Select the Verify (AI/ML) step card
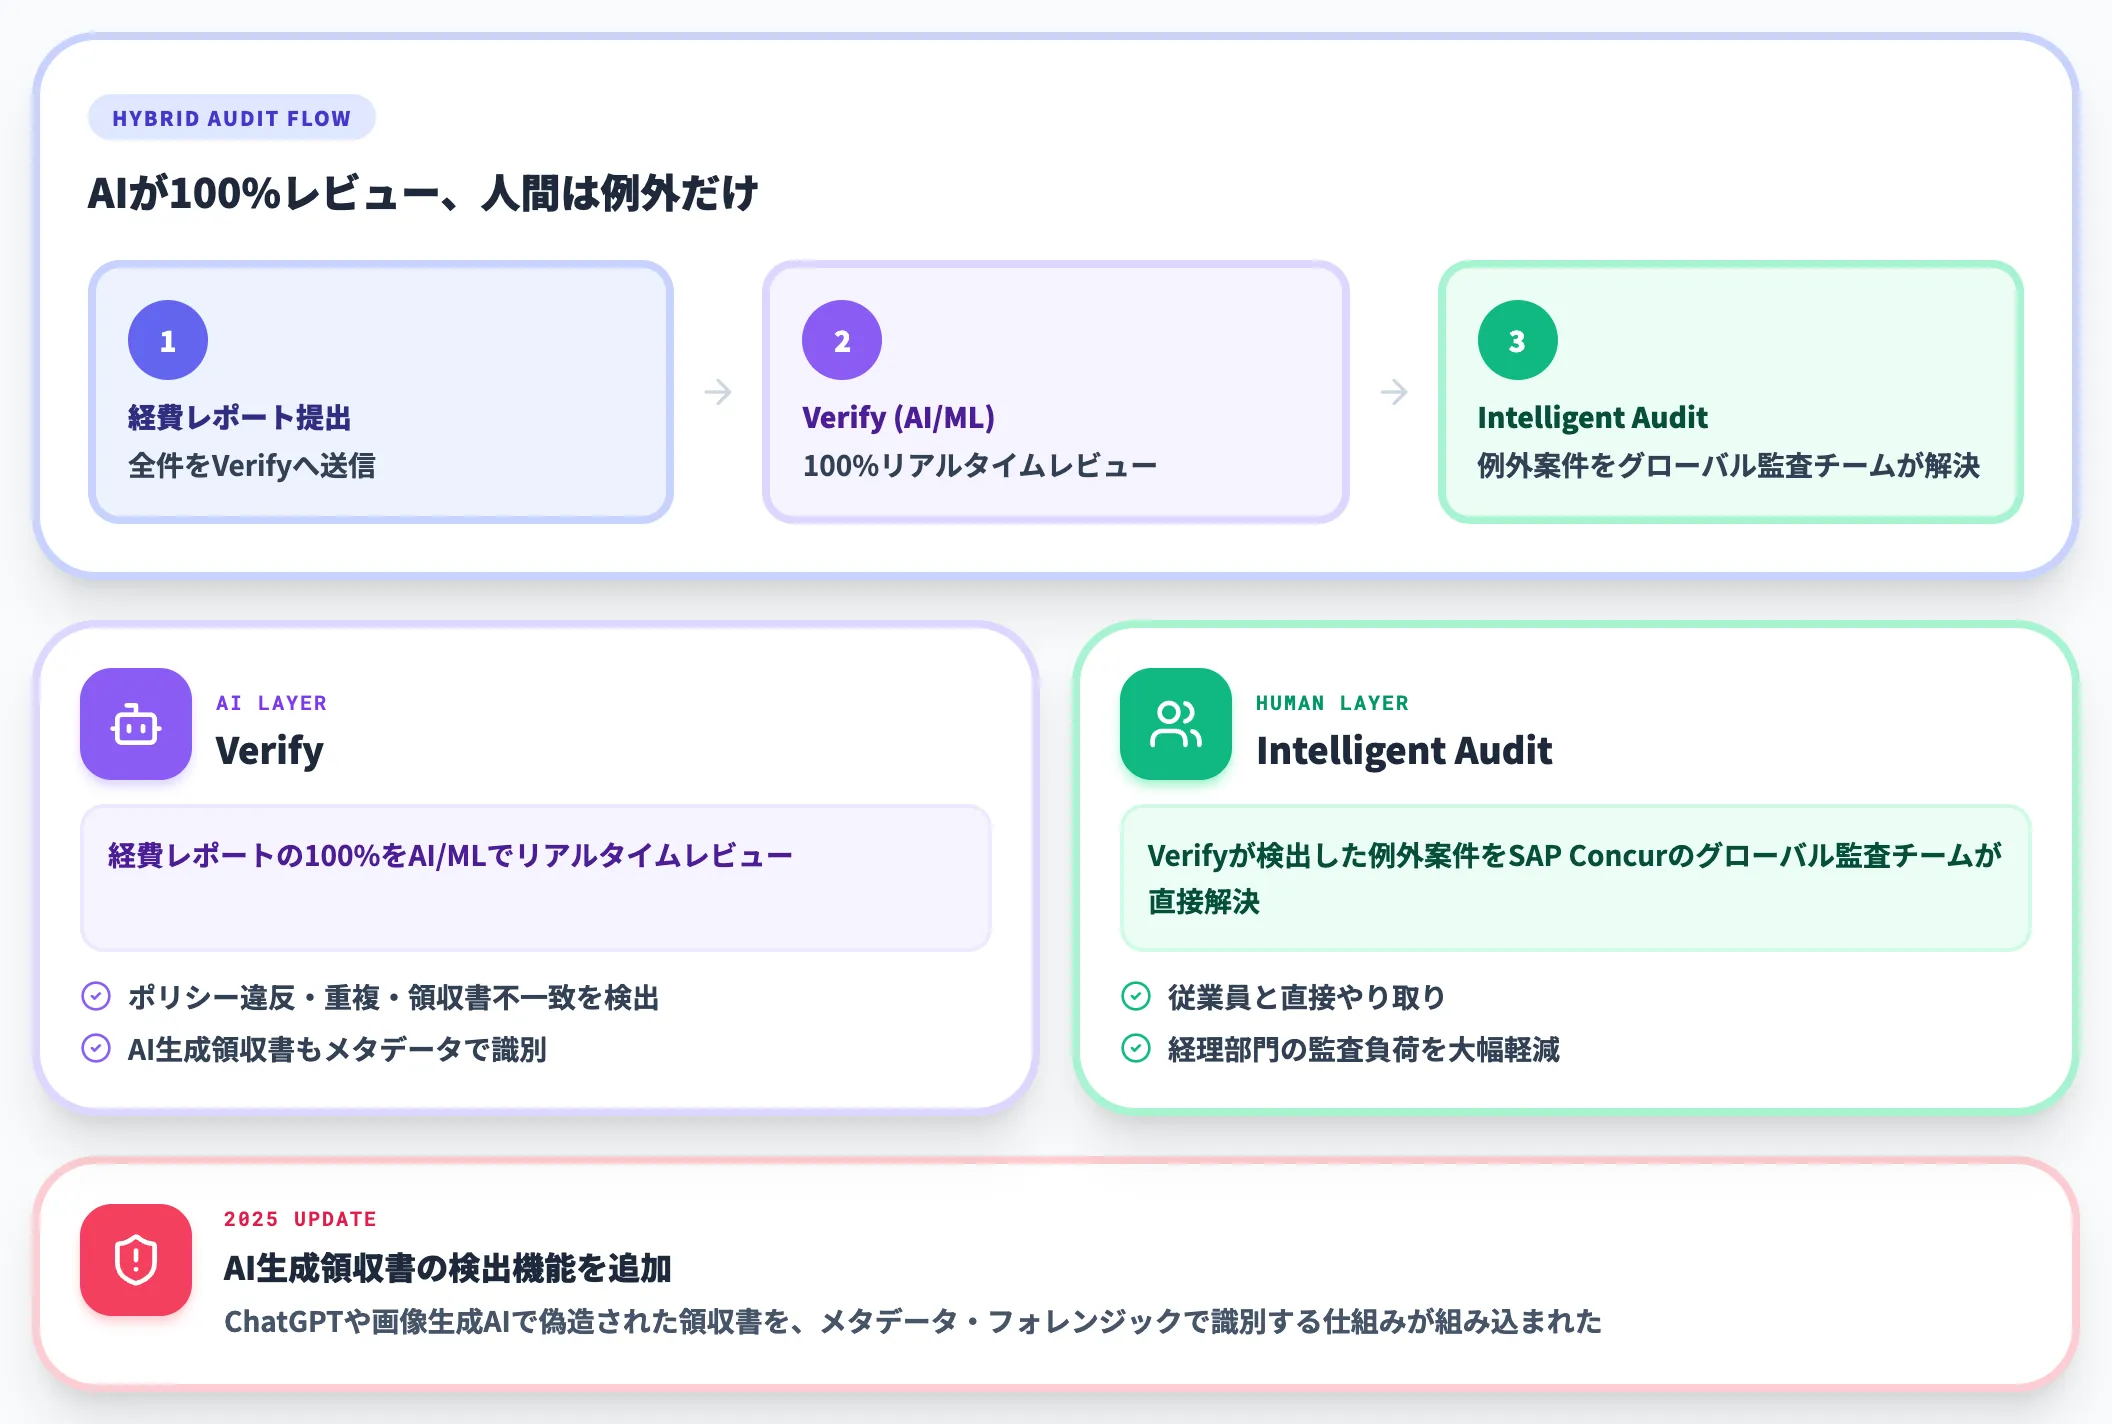Screen dimensions: 2112x1424 pos(1056,392)
